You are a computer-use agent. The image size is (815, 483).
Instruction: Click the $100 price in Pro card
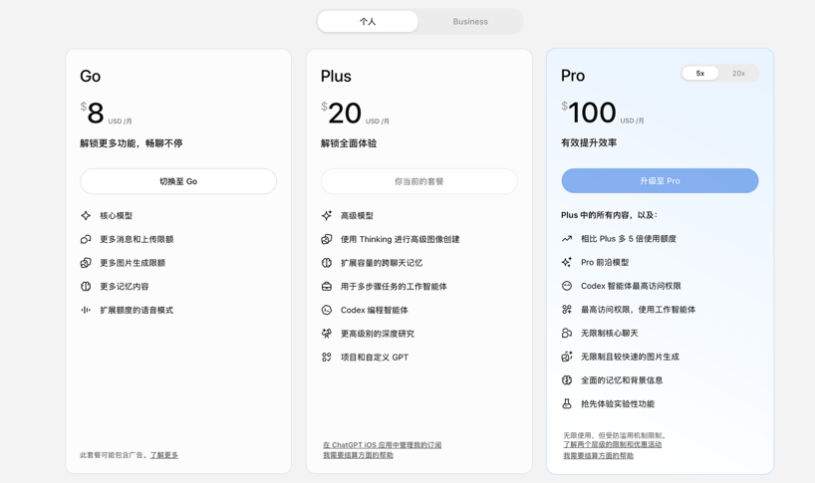(x=589, y=112)
